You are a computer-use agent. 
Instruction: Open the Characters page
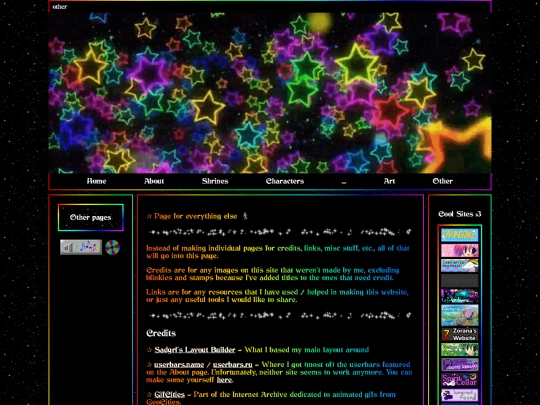click(285, 181)
